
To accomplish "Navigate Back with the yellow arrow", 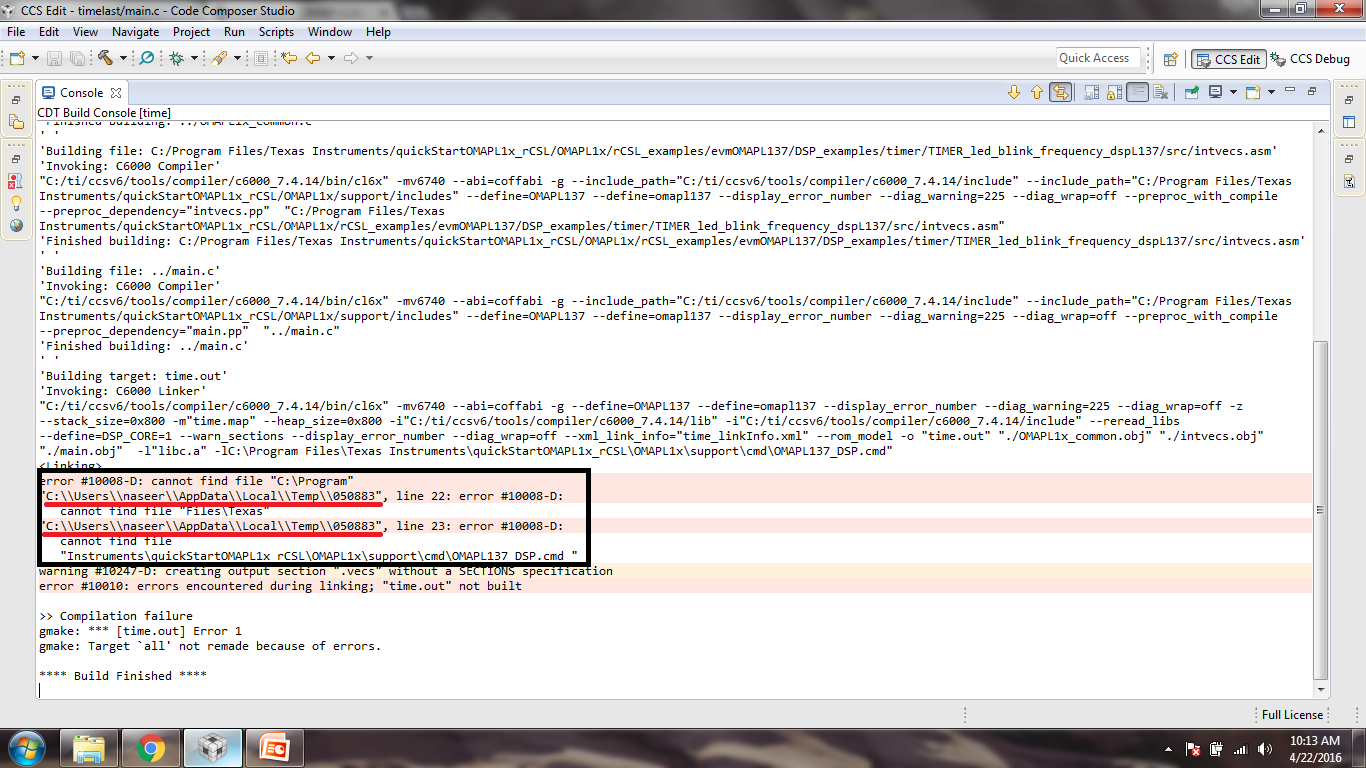I will point(313,59).
